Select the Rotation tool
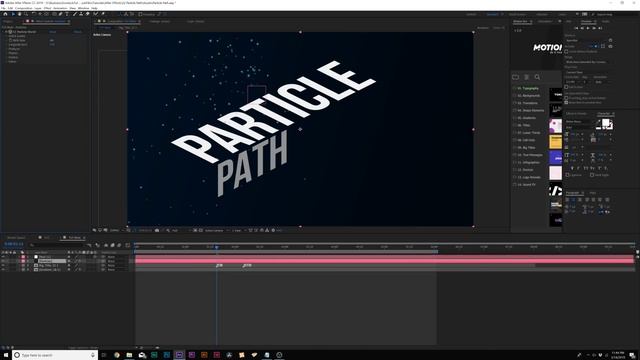The image size is (640, 360). pos(34,14)
